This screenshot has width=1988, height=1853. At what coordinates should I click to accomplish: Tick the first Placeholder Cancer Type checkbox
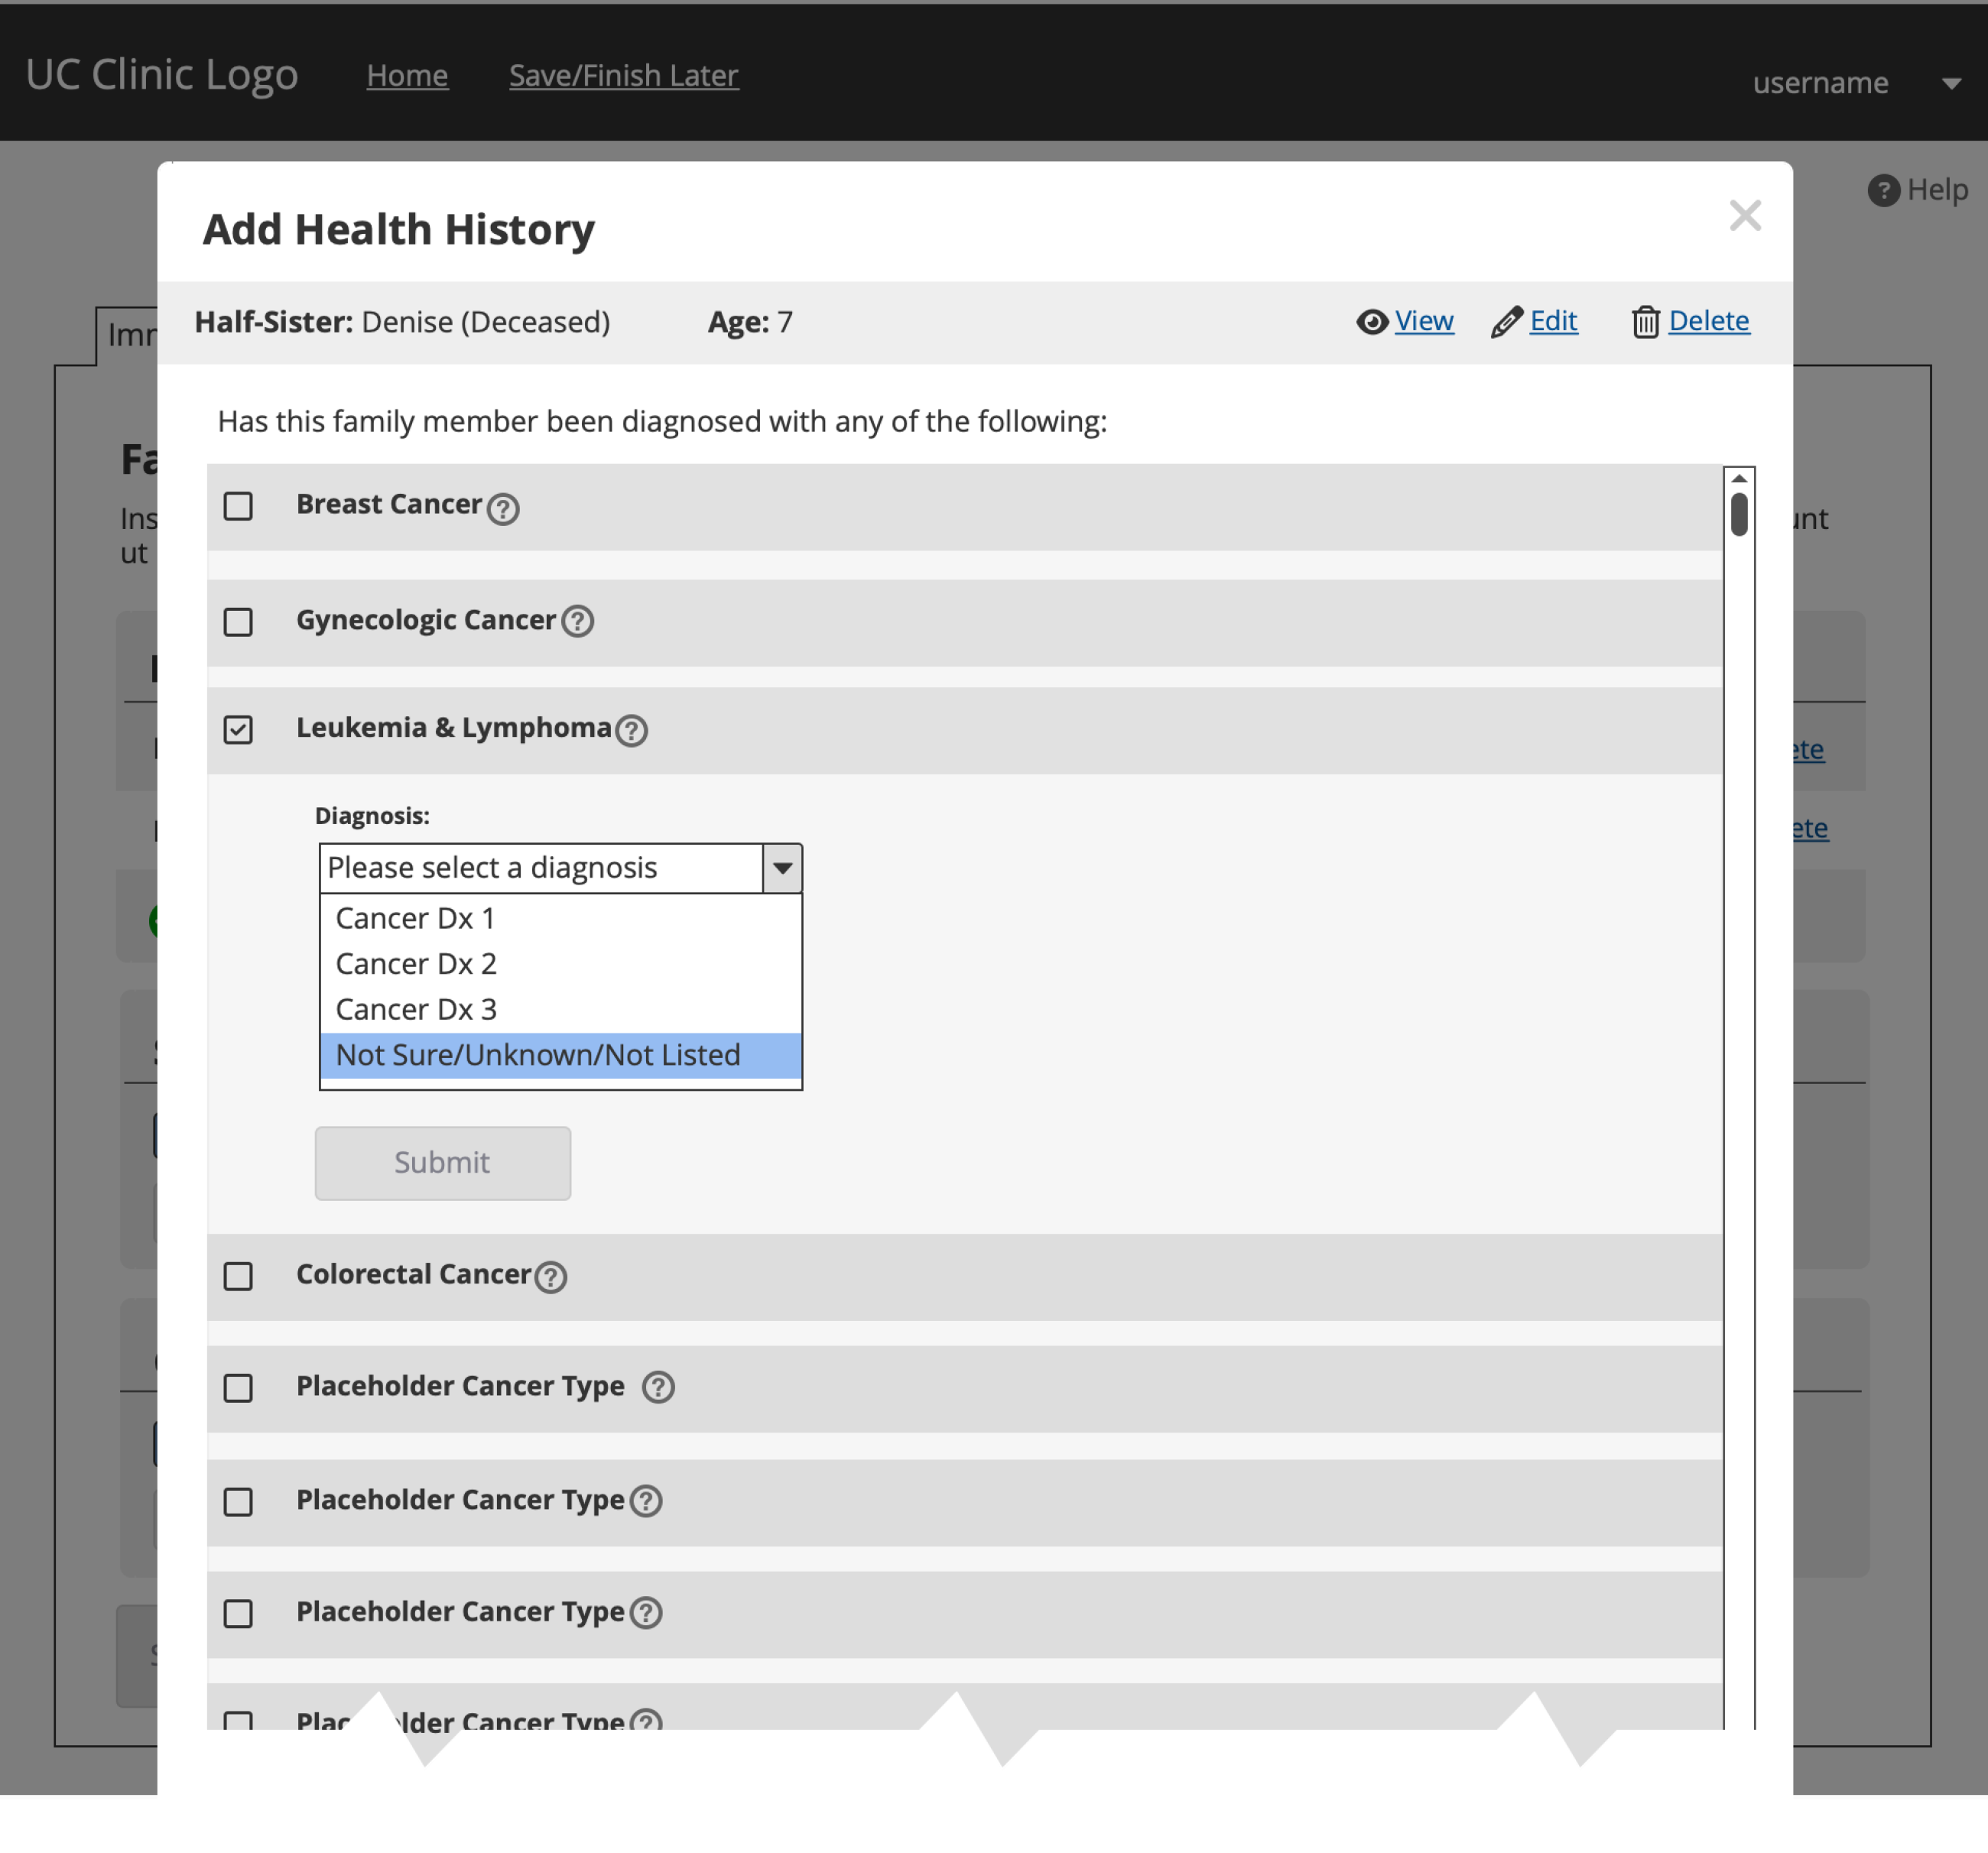pos(238,1388)
